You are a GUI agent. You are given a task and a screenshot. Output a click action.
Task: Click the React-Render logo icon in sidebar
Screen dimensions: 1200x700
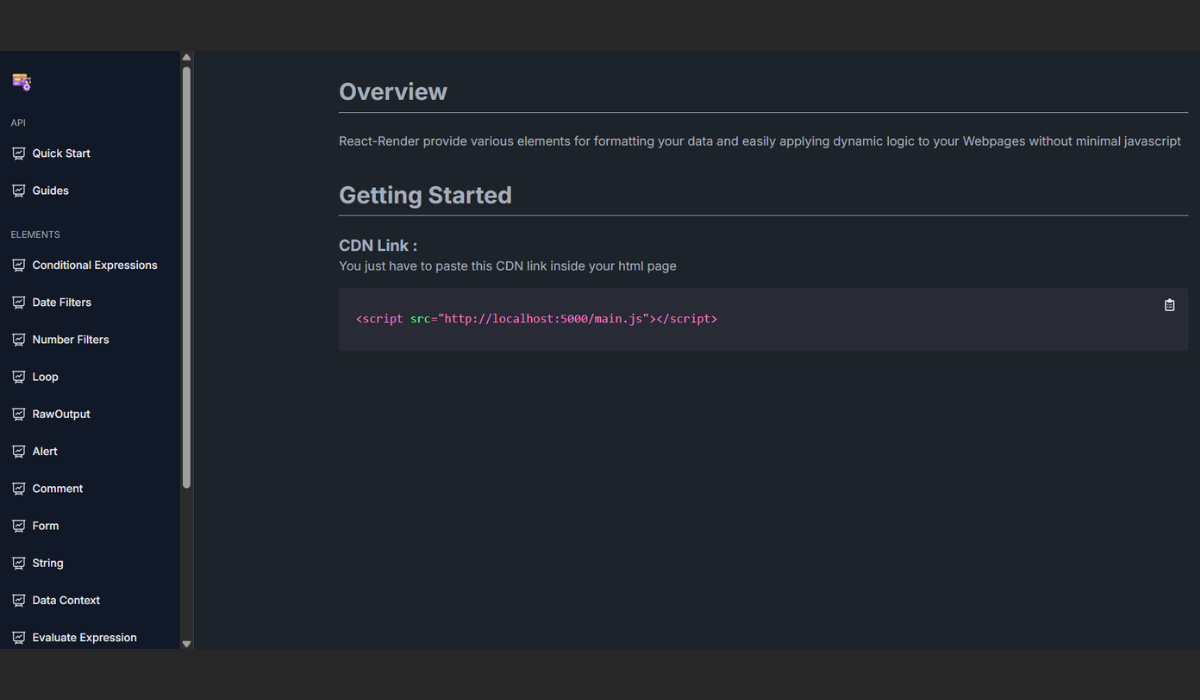pos(21,82)
